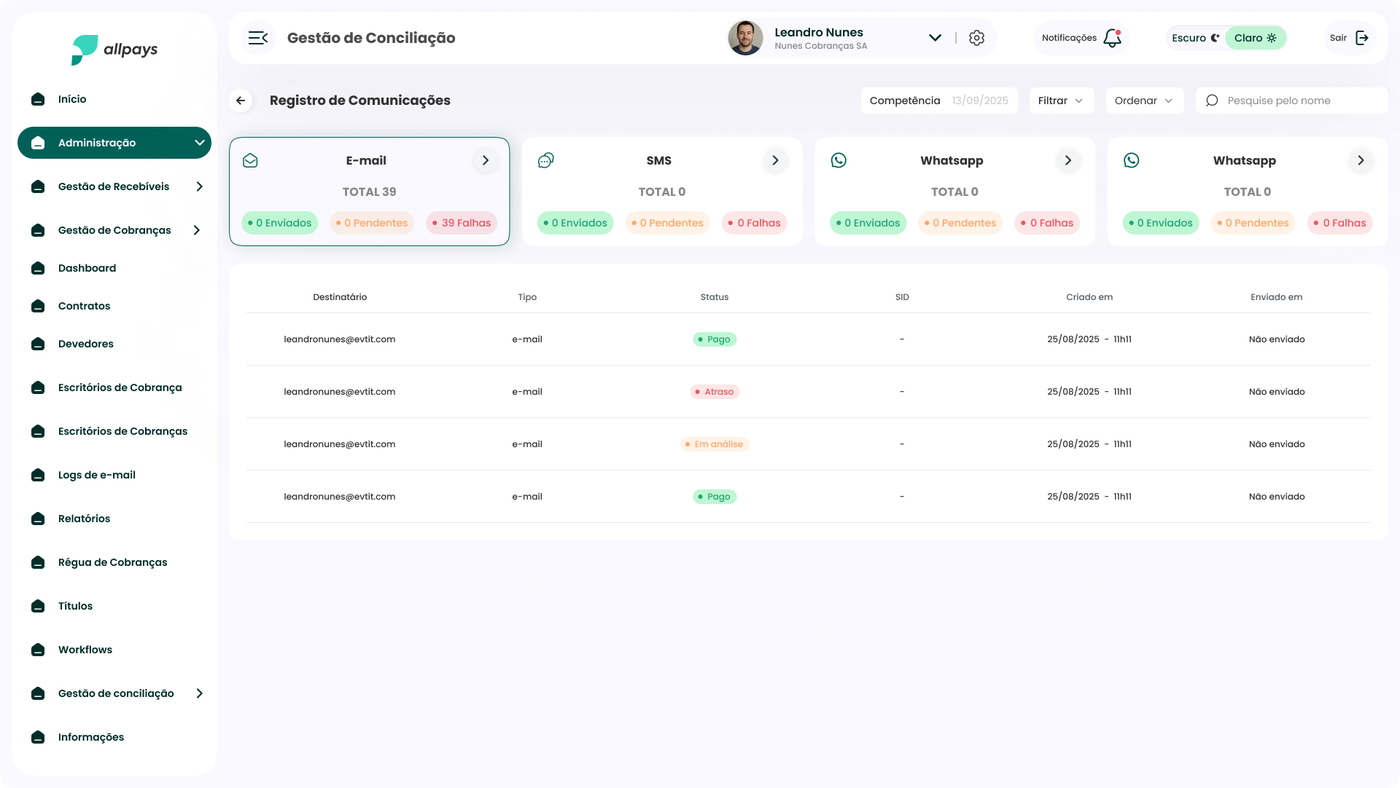Viewport: 1400px width, 788px height.
Task: Focus the Pesquise pelo nome search field
Action: (x=1292, y=101)
